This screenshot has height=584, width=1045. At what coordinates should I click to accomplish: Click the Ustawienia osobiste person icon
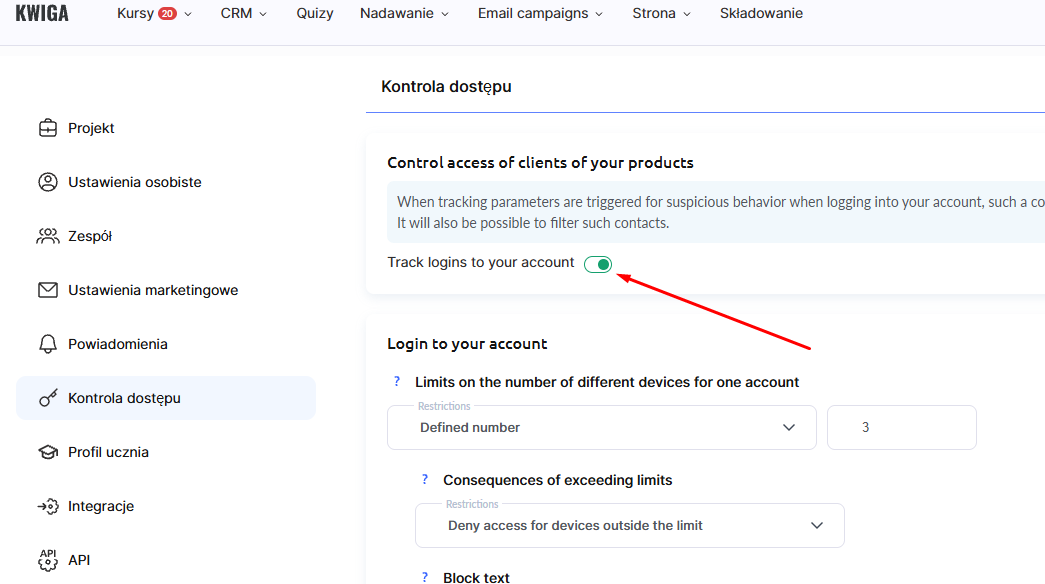47,182
